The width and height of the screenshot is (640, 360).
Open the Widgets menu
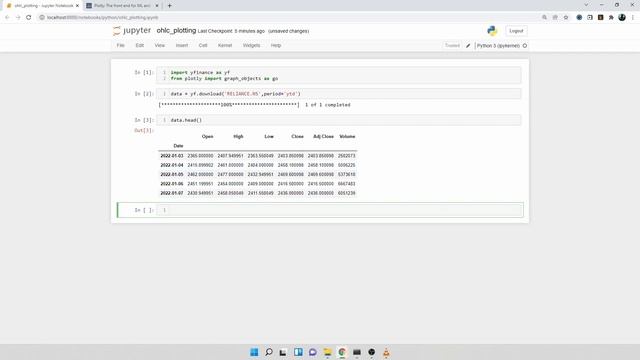point(251,45)
